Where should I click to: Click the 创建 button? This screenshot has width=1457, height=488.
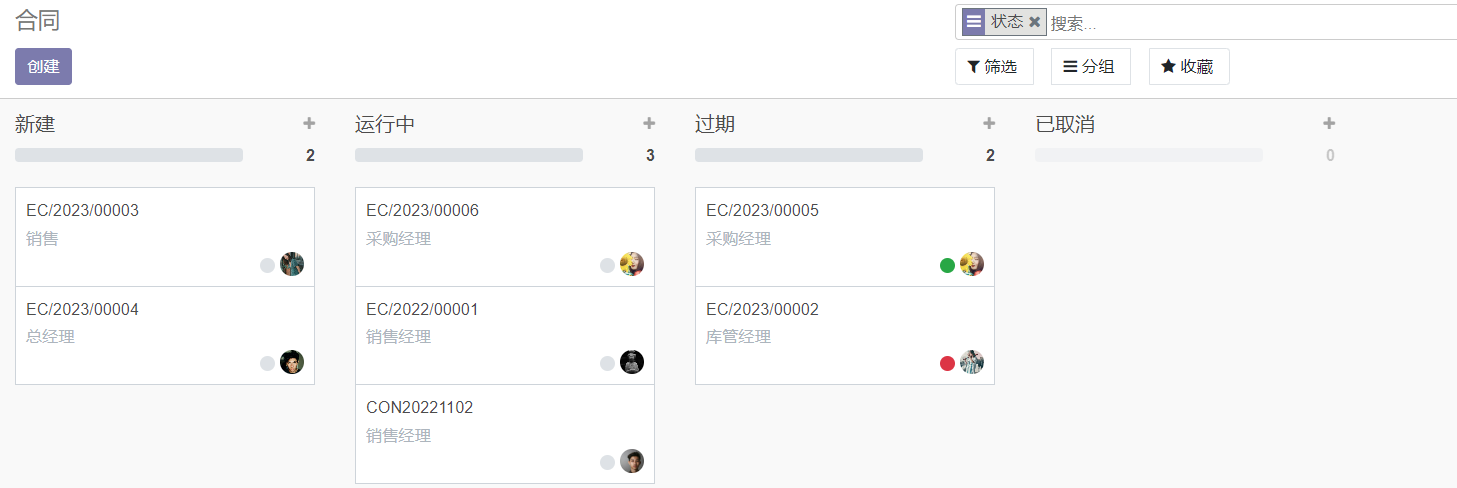click(x=43, y=67)
